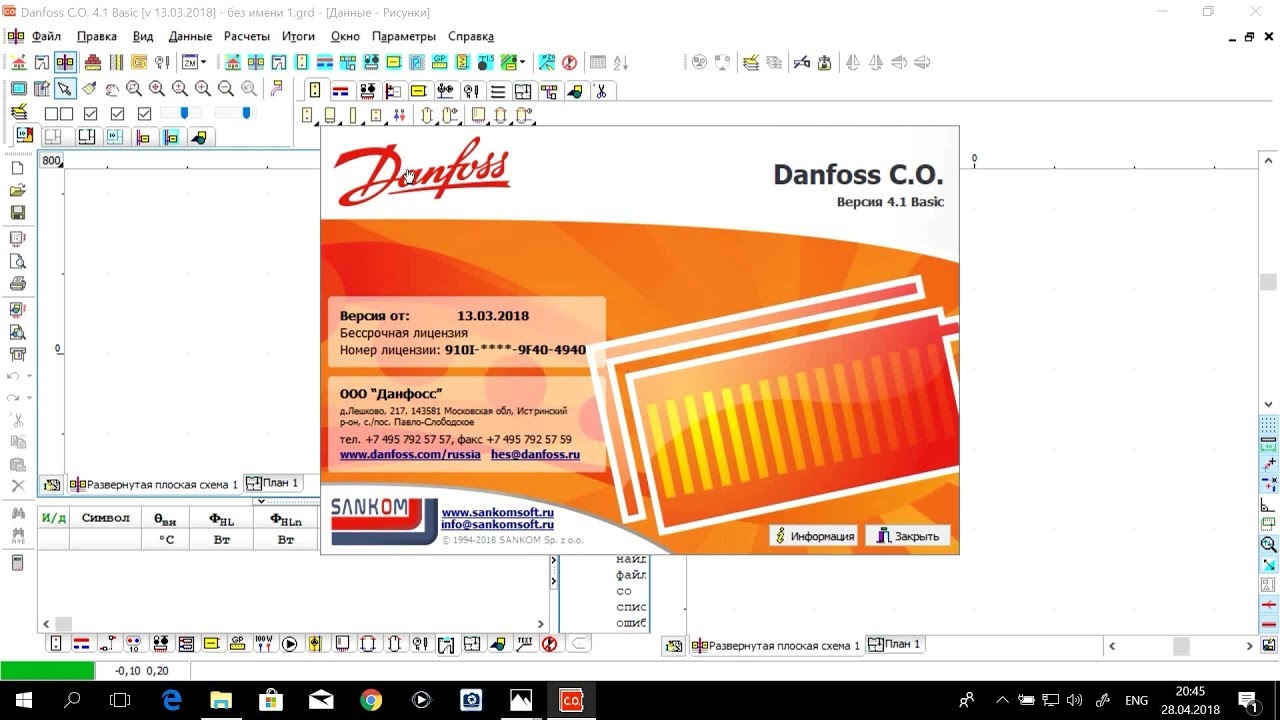Click the A-Z sort icon
Screen dimensions: 1280x720
click(620, 62)
